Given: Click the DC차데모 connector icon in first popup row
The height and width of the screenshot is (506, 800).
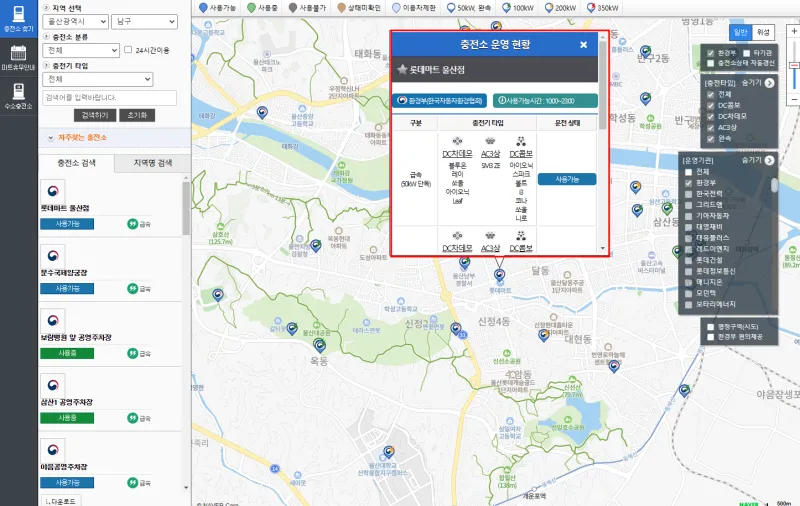Looking at the screenshot, I should pos(458,141).
